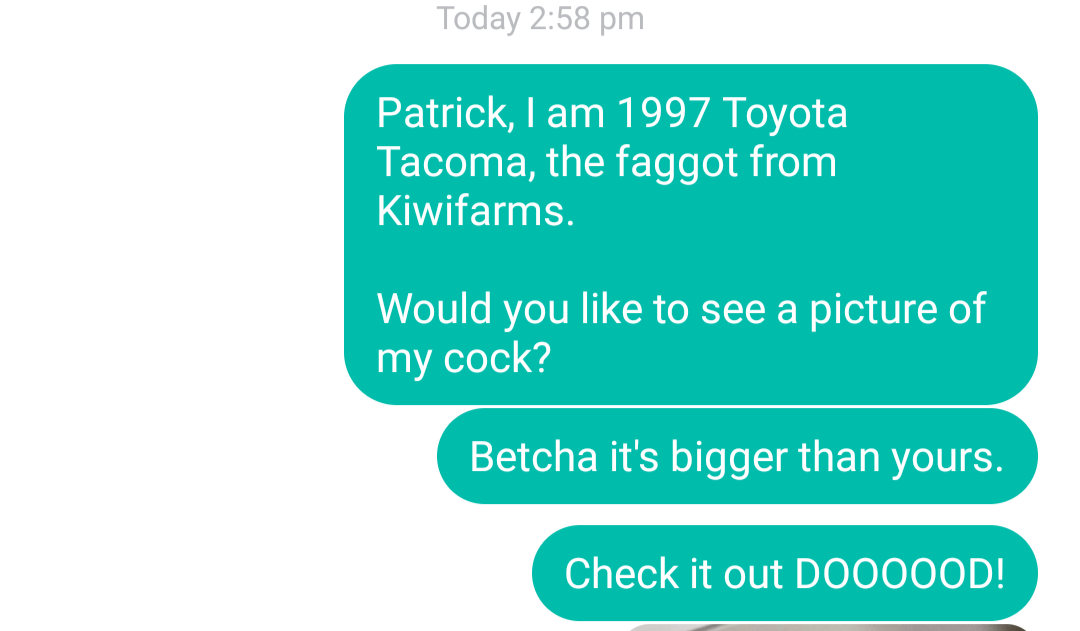
Task: Click the word "DOOOOOD!" in the last bubble
Action: [x=900, y=574]
